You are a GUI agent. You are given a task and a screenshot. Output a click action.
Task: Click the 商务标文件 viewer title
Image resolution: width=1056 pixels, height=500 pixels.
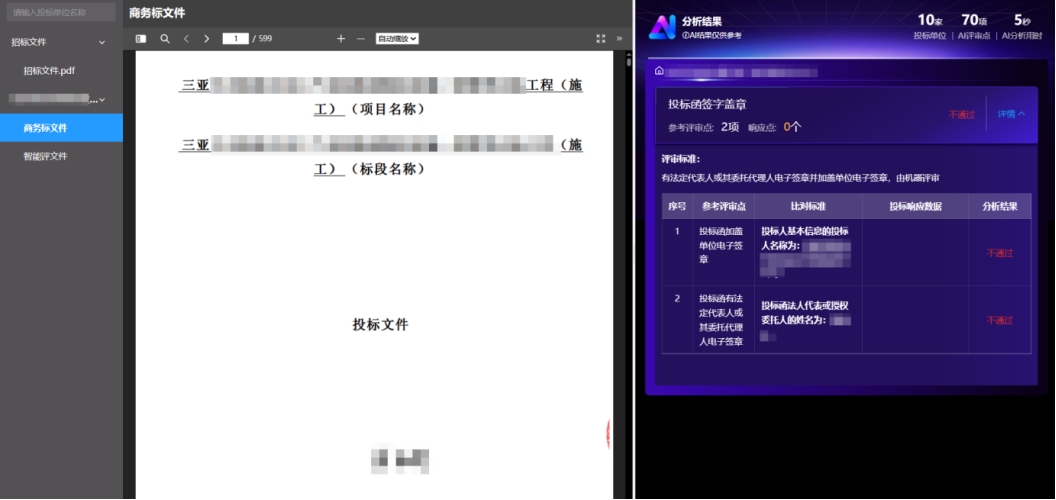pyautogui.click(x=157, y=13)
